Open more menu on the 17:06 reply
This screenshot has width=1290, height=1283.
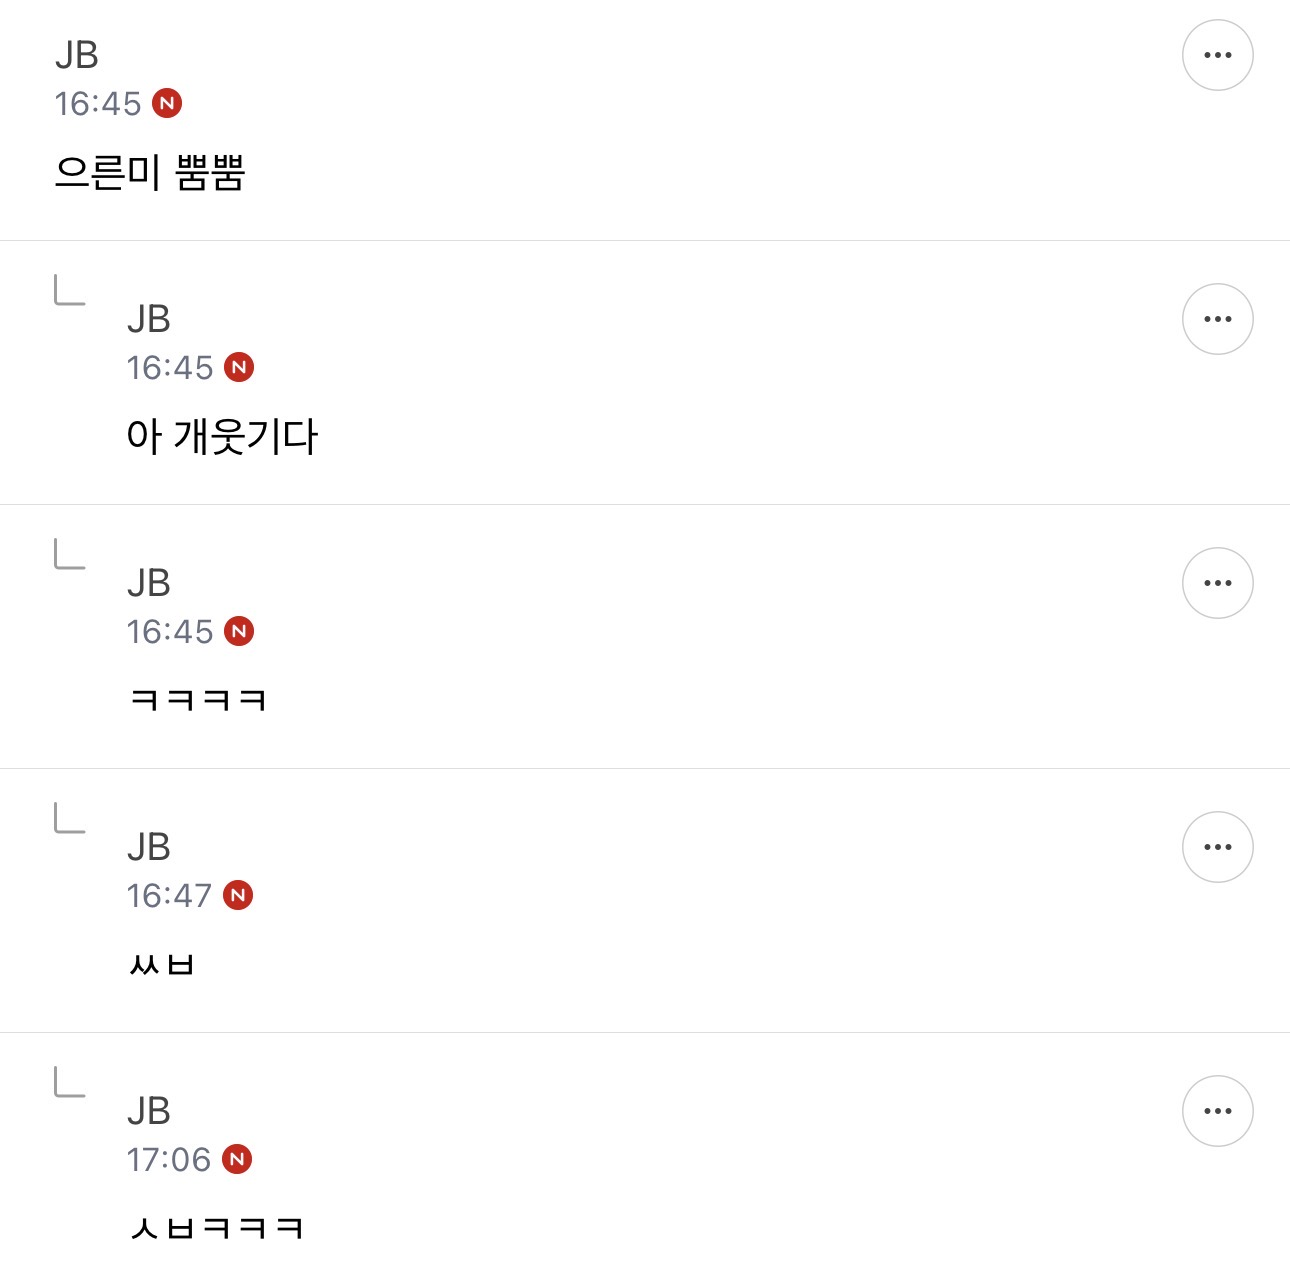point(1217,1111)
